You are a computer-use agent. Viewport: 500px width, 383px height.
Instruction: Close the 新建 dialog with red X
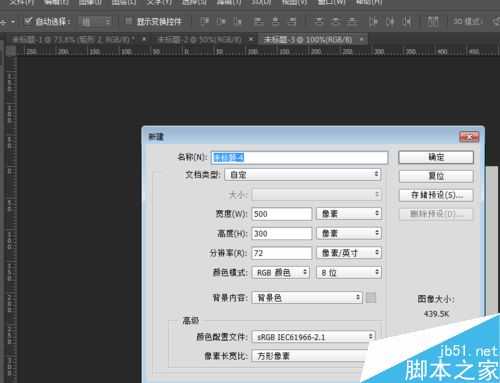tap(469, 137)
